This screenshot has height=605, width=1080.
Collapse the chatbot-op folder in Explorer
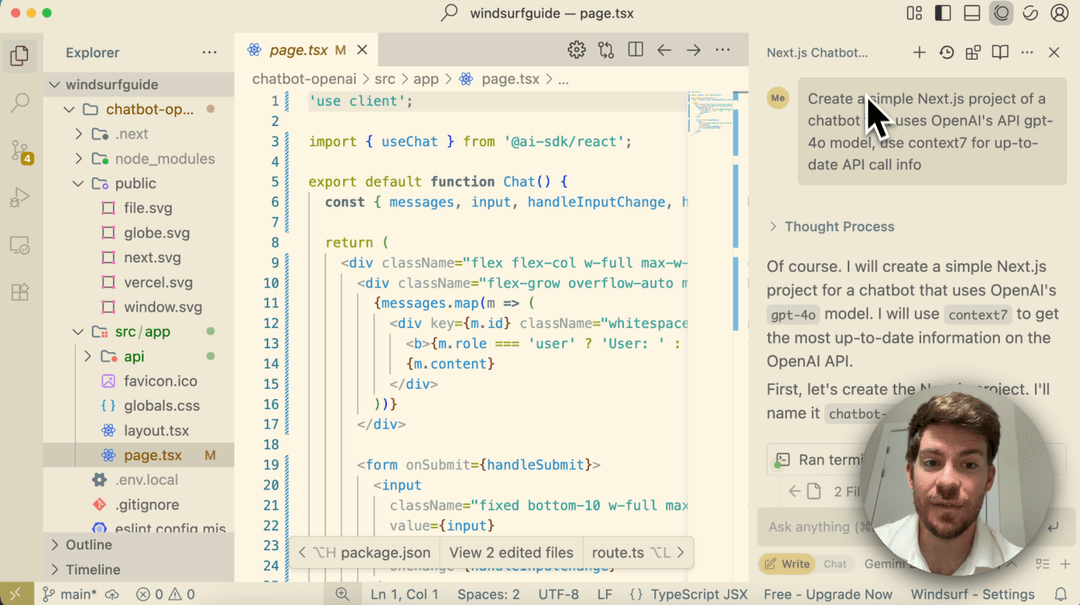point(68,108)
